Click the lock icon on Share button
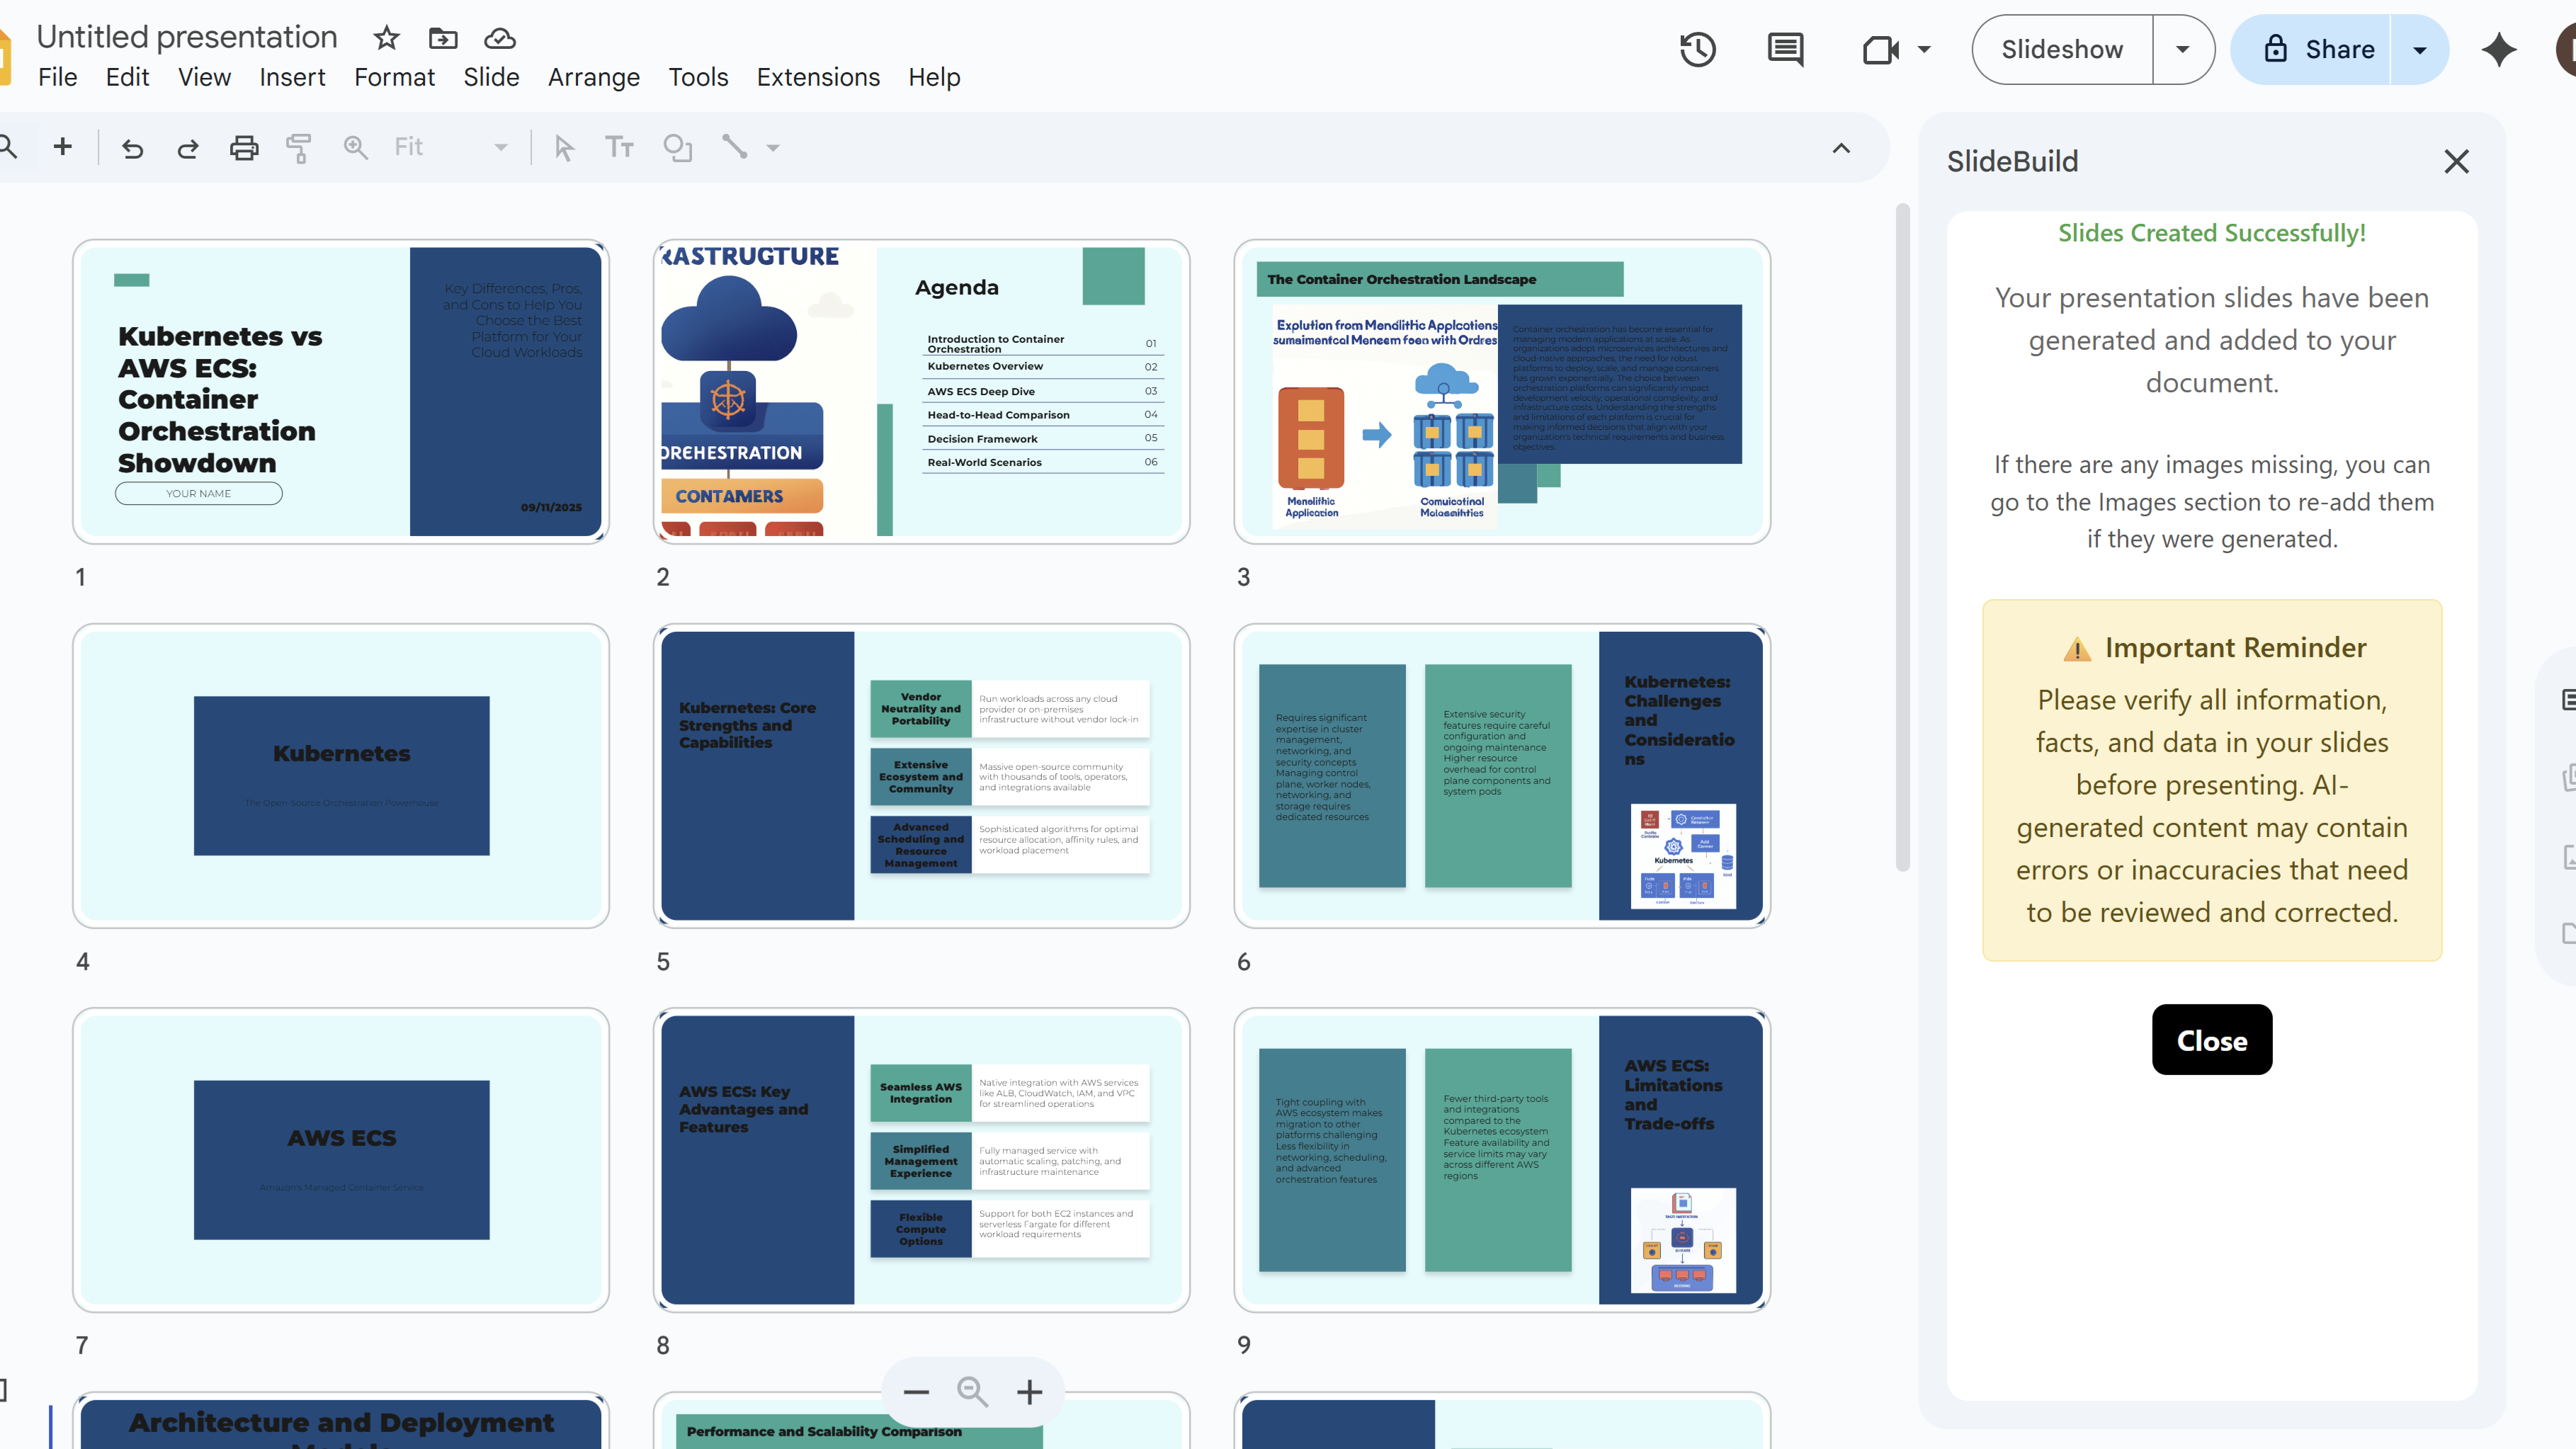This screenshot has height=1449, width=2576. 2275,49
